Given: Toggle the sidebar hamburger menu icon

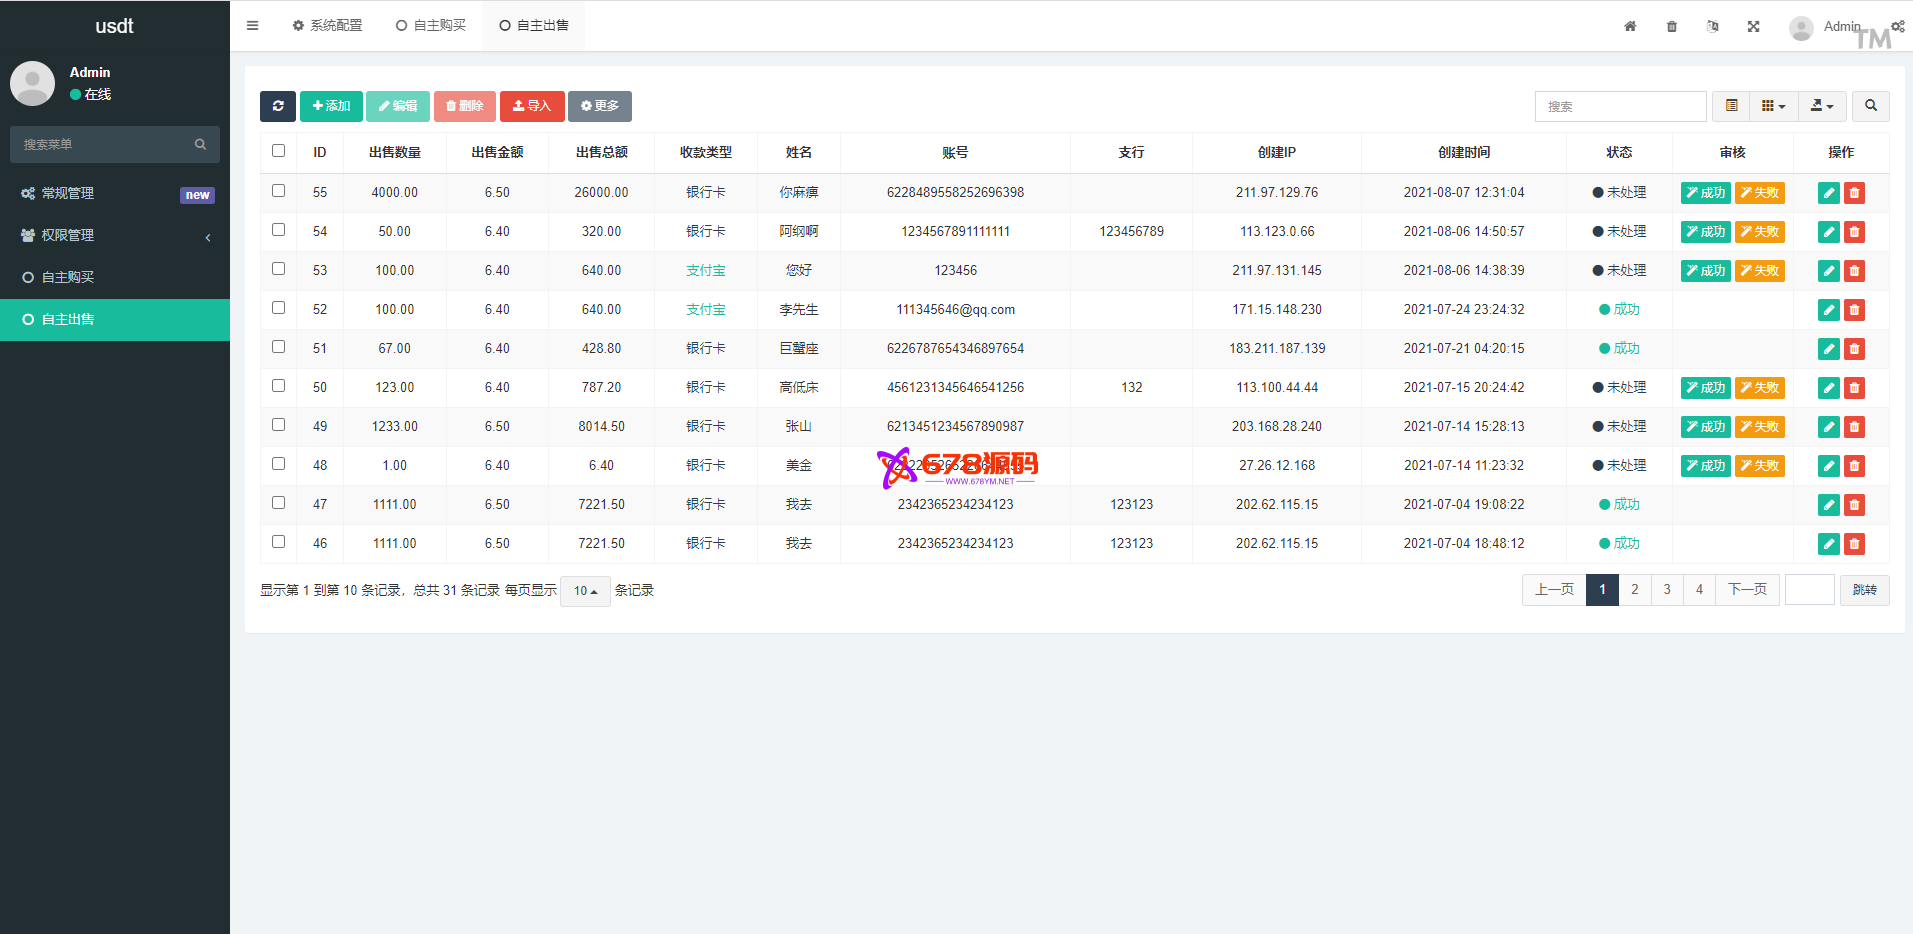Looking at the screenshot, I should [x=252, y=26].
